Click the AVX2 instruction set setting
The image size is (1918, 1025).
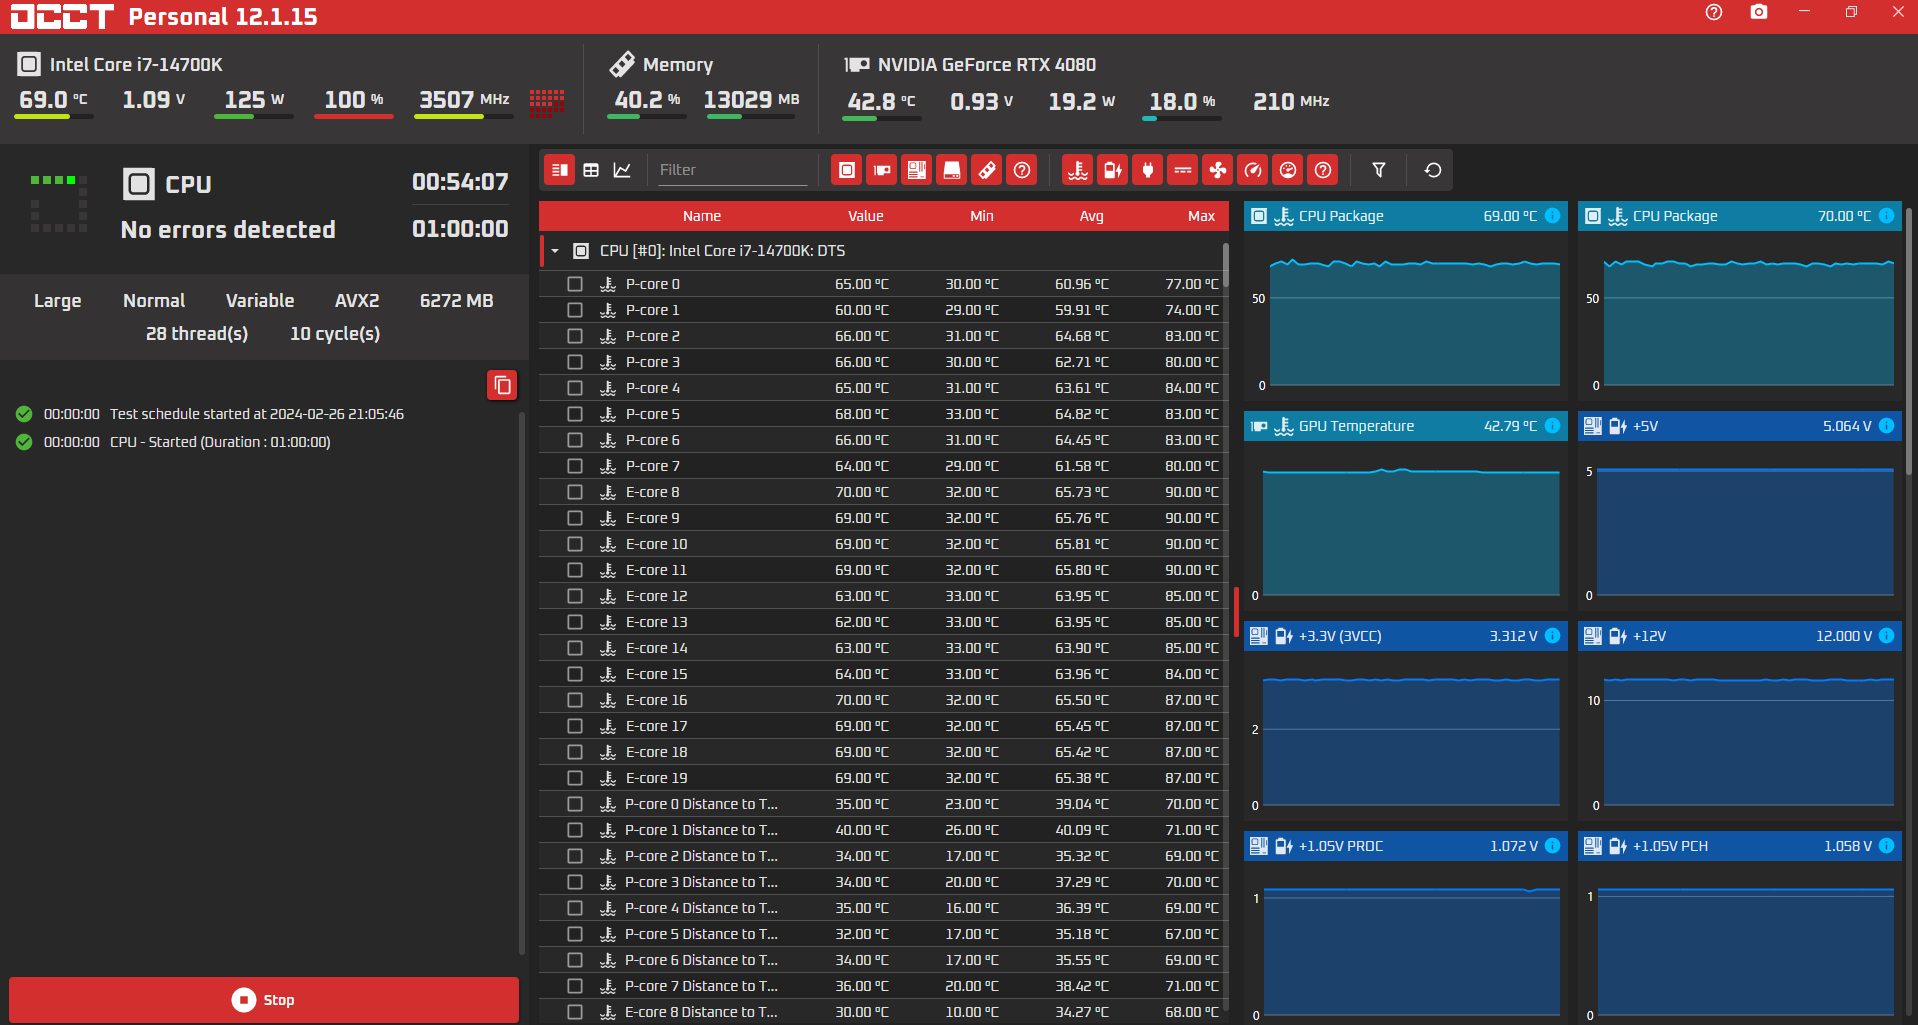(x=357, y=301)
